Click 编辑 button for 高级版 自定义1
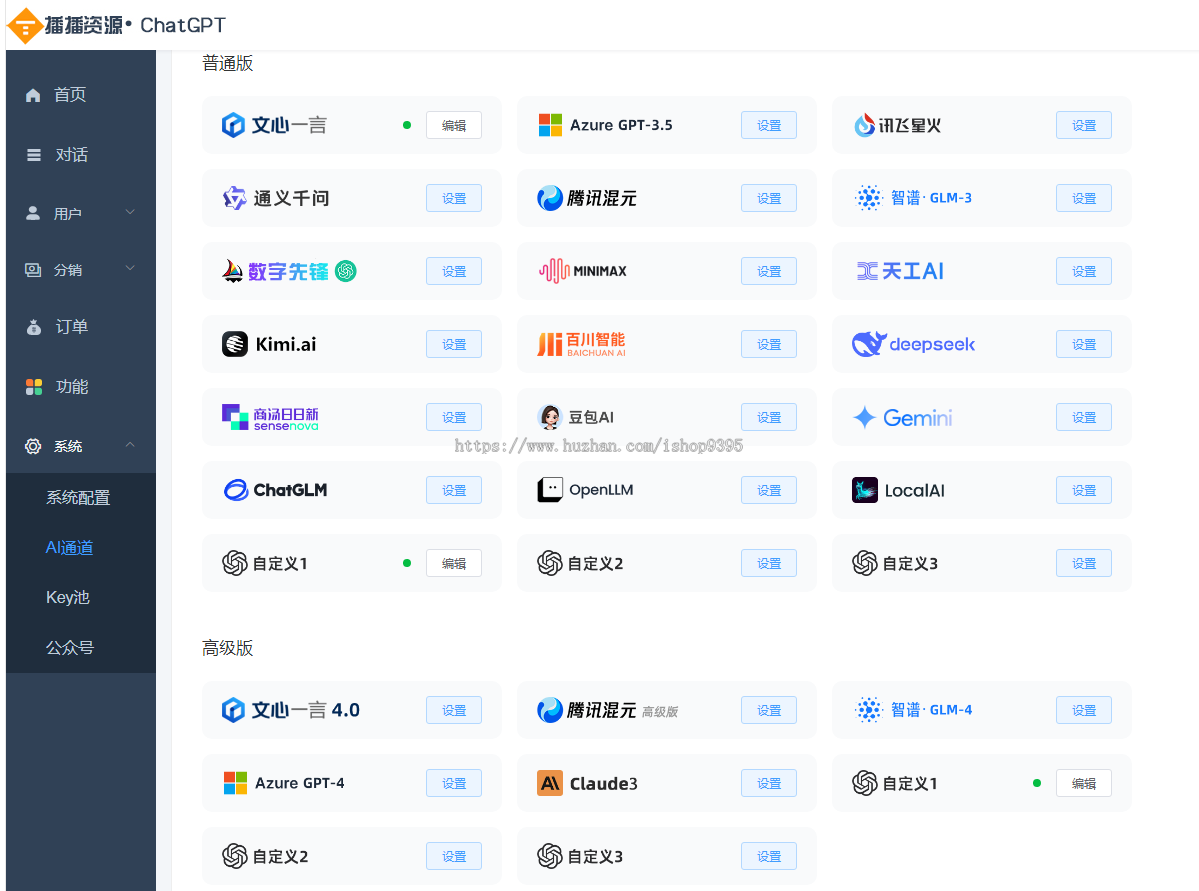 (1084, 783)
